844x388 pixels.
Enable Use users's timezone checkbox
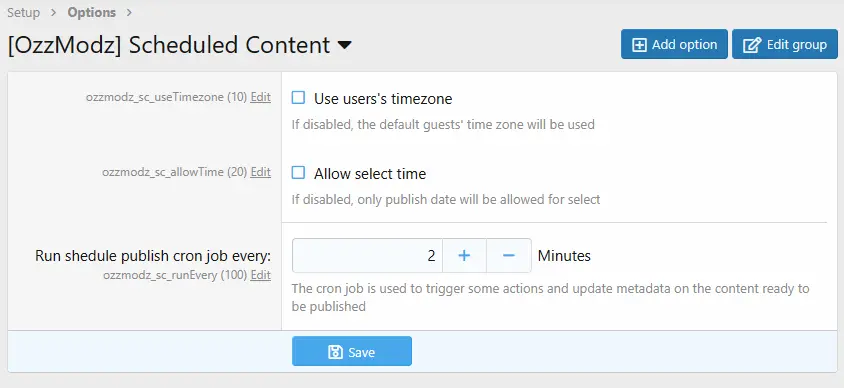(x=298, y=98)
